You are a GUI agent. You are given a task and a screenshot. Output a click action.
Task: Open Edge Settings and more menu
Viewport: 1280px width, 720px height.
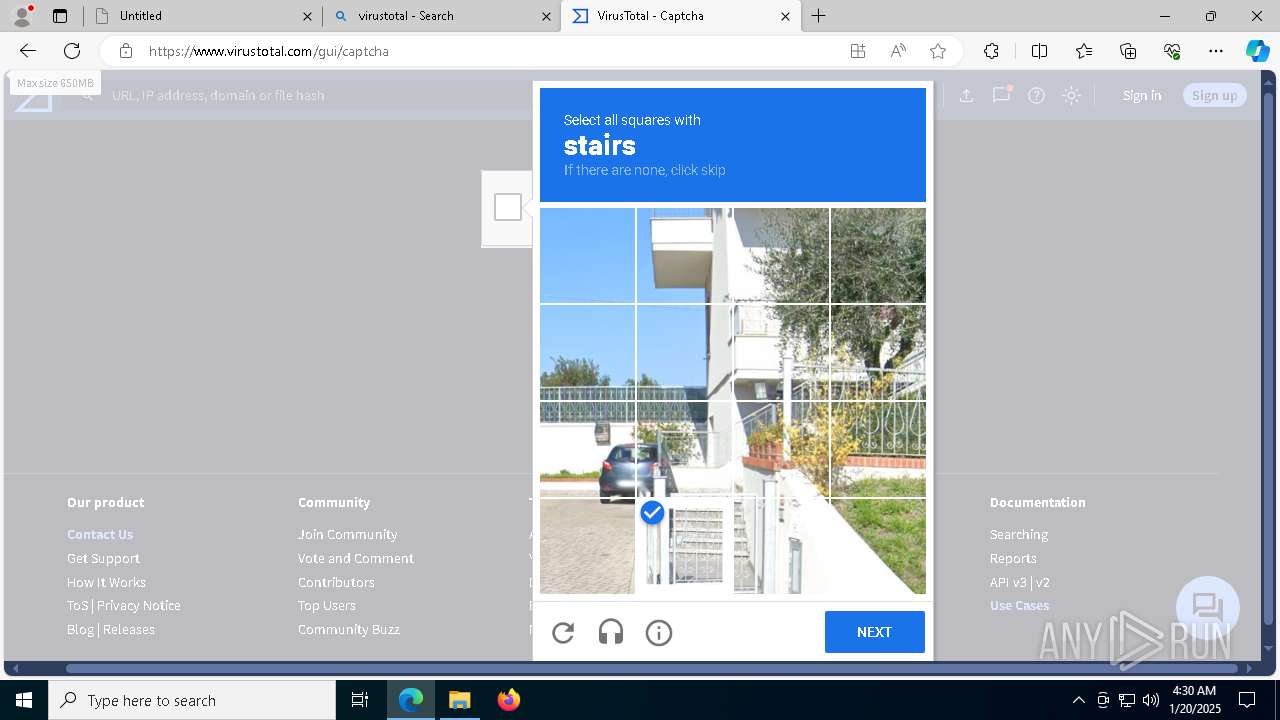[1216, 51]
